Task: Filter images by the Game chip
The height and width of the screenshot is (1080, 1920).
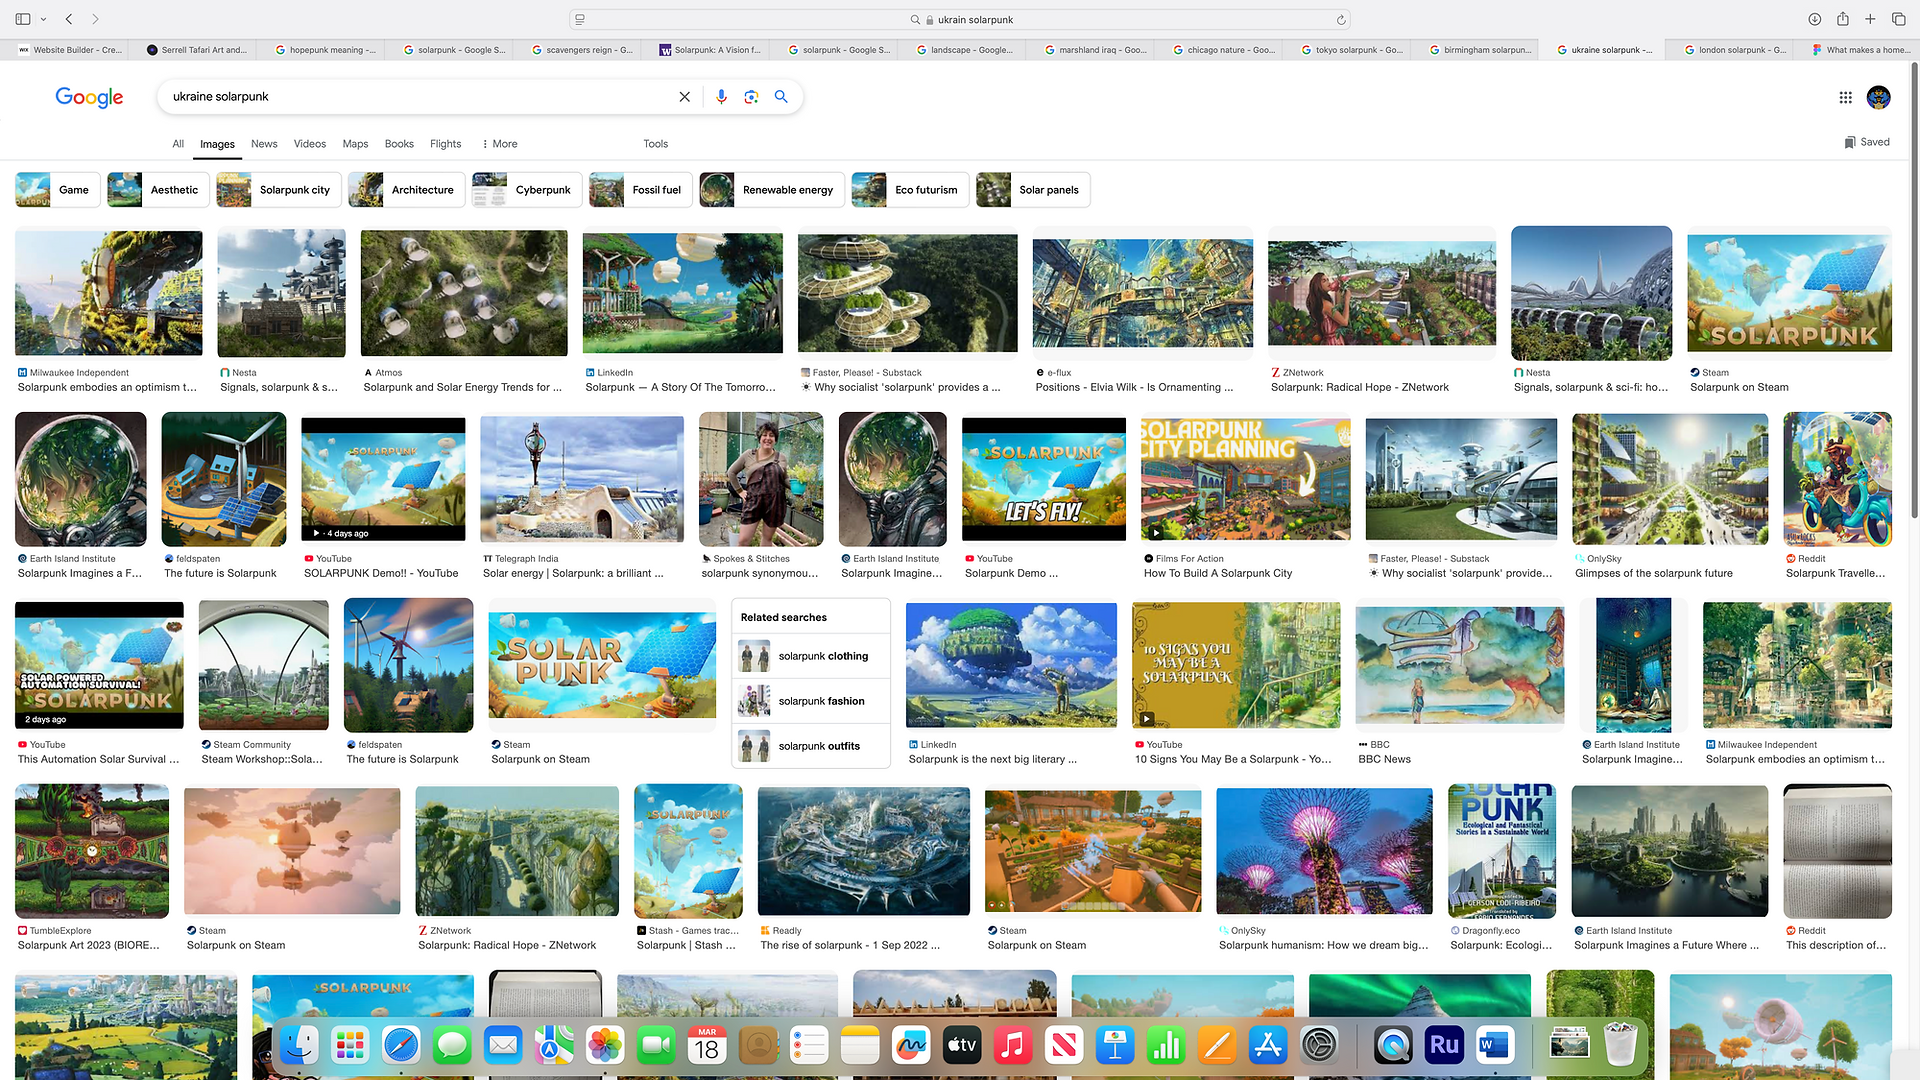Action: [58, 190]
